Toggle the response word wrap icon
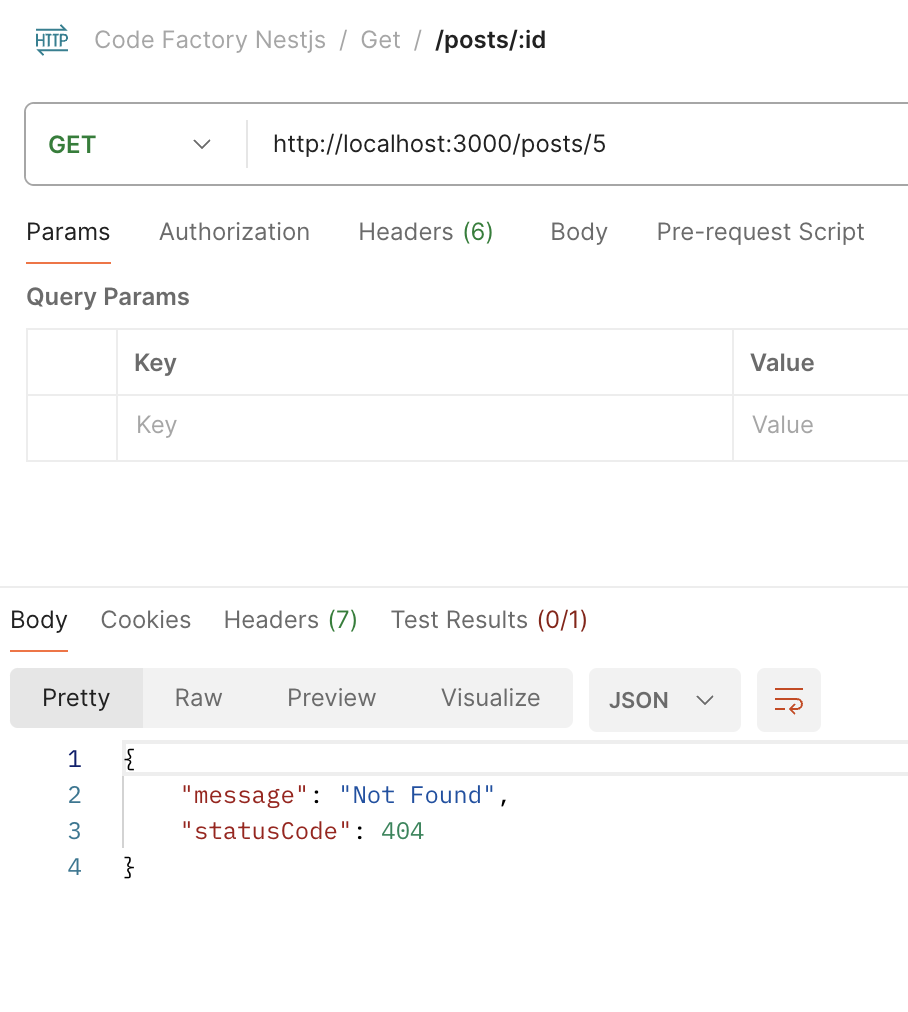Screen dimensions: 908x1012 point(789,700)
